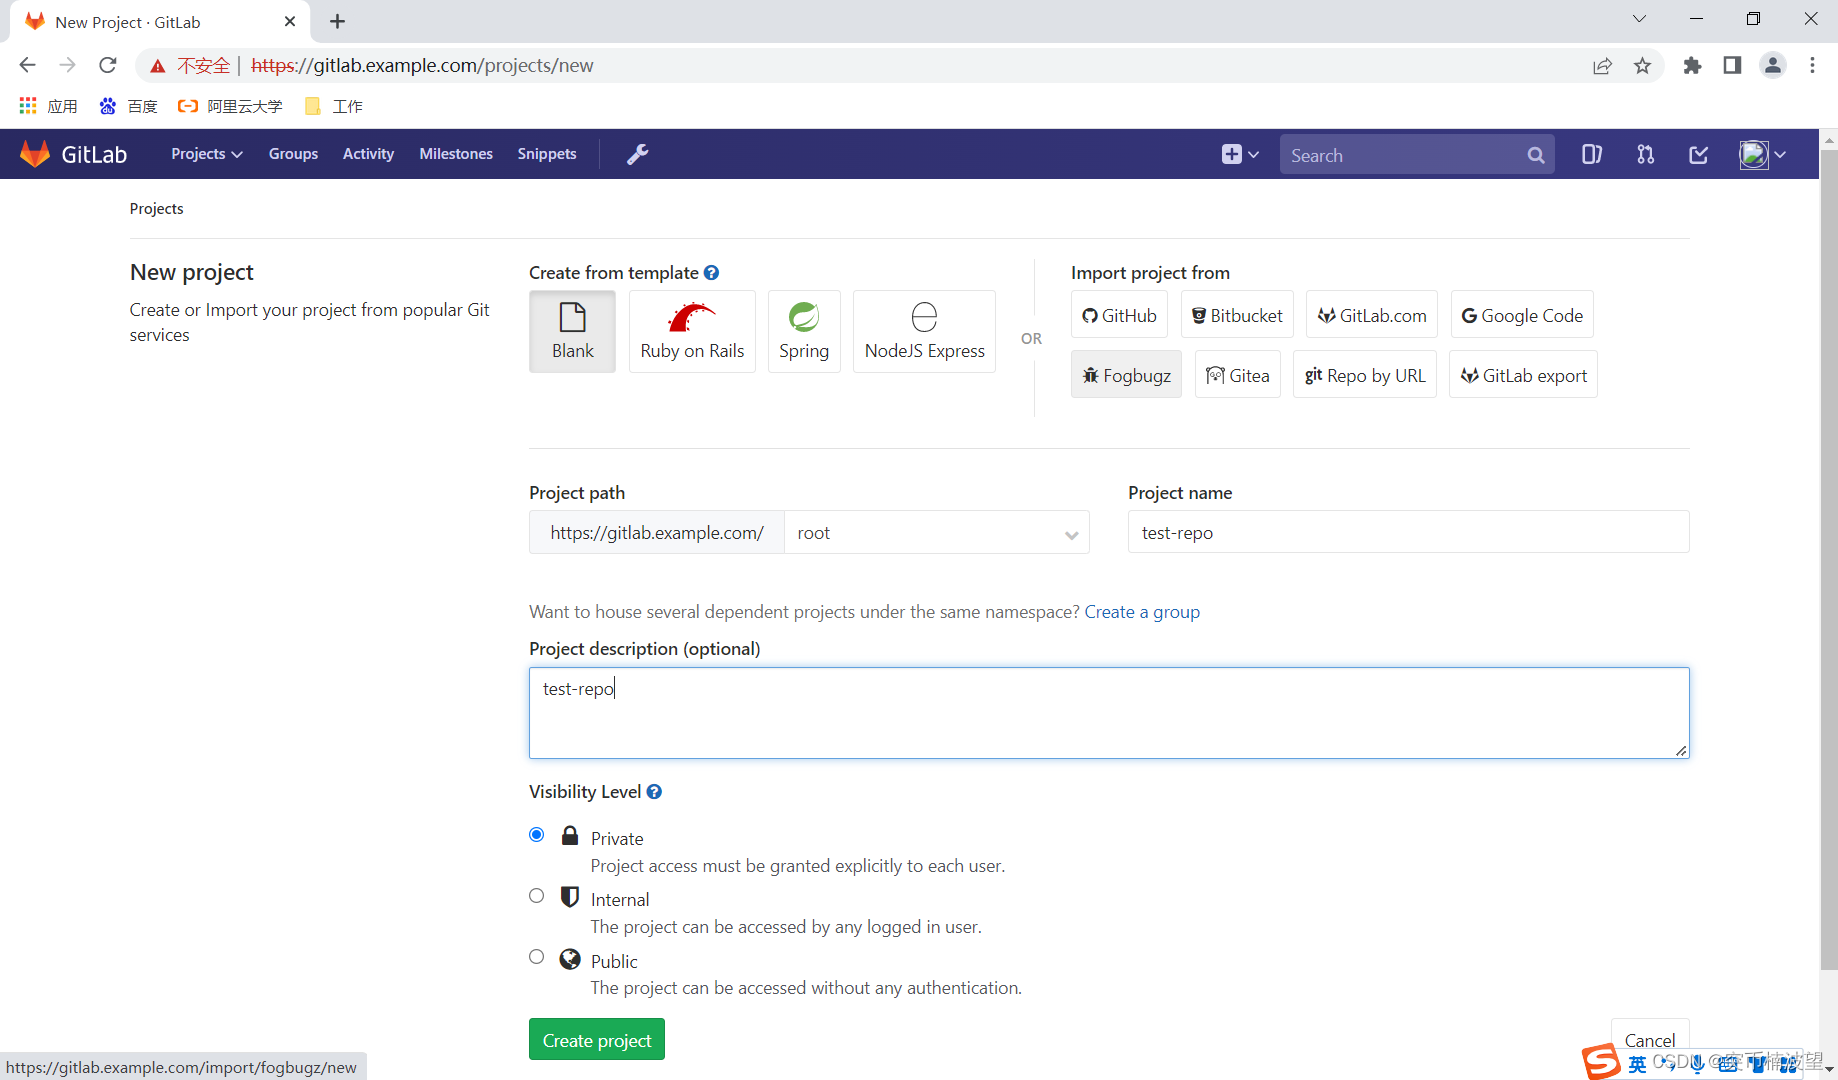Image resolution: width=1838 pixels, height=1080 pixels.
Task: Import project from Google Code
Action: coord(1522,315)
